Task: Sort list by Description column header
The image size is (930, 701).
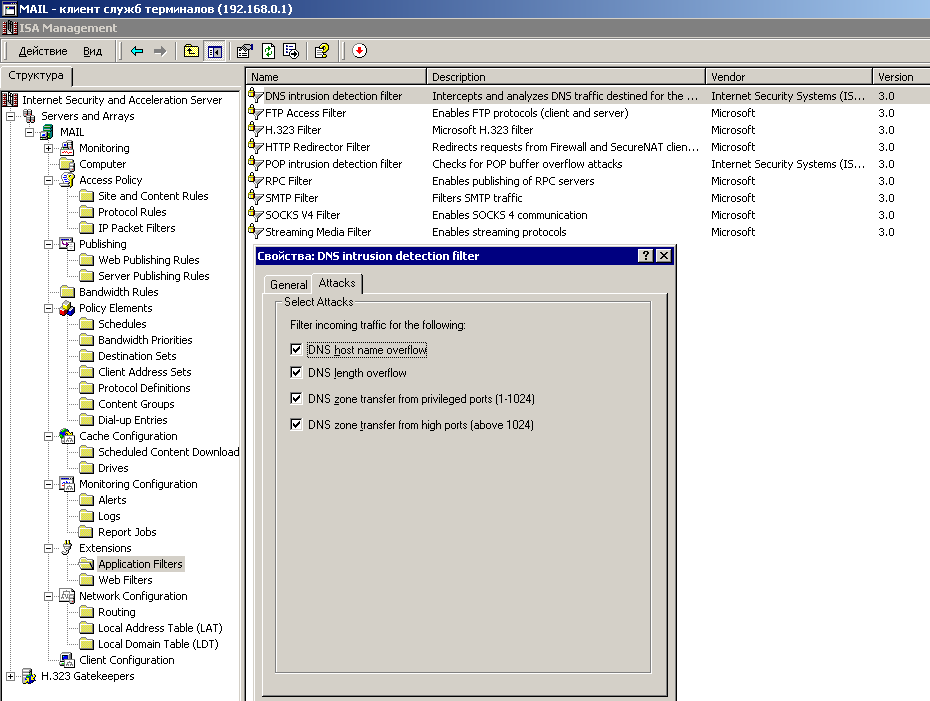Action: click(x=565, y=77)
